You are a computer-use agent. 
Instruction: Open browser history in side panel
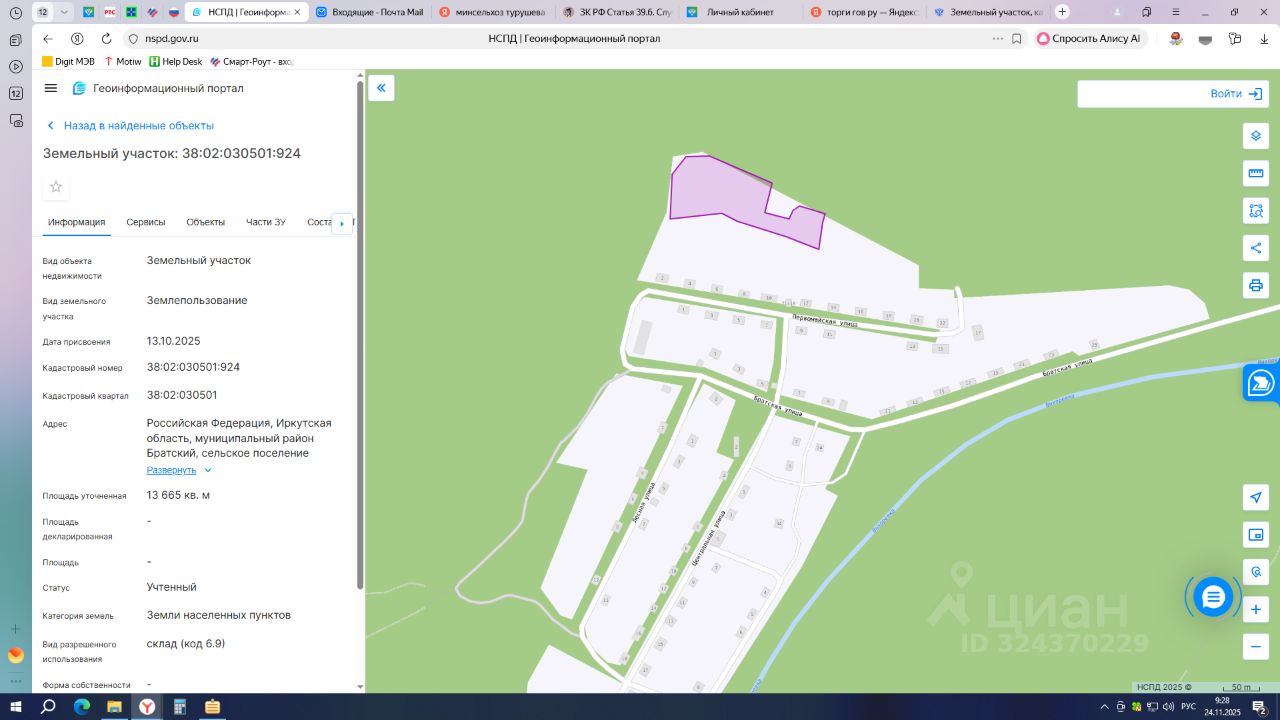[15, 13]
